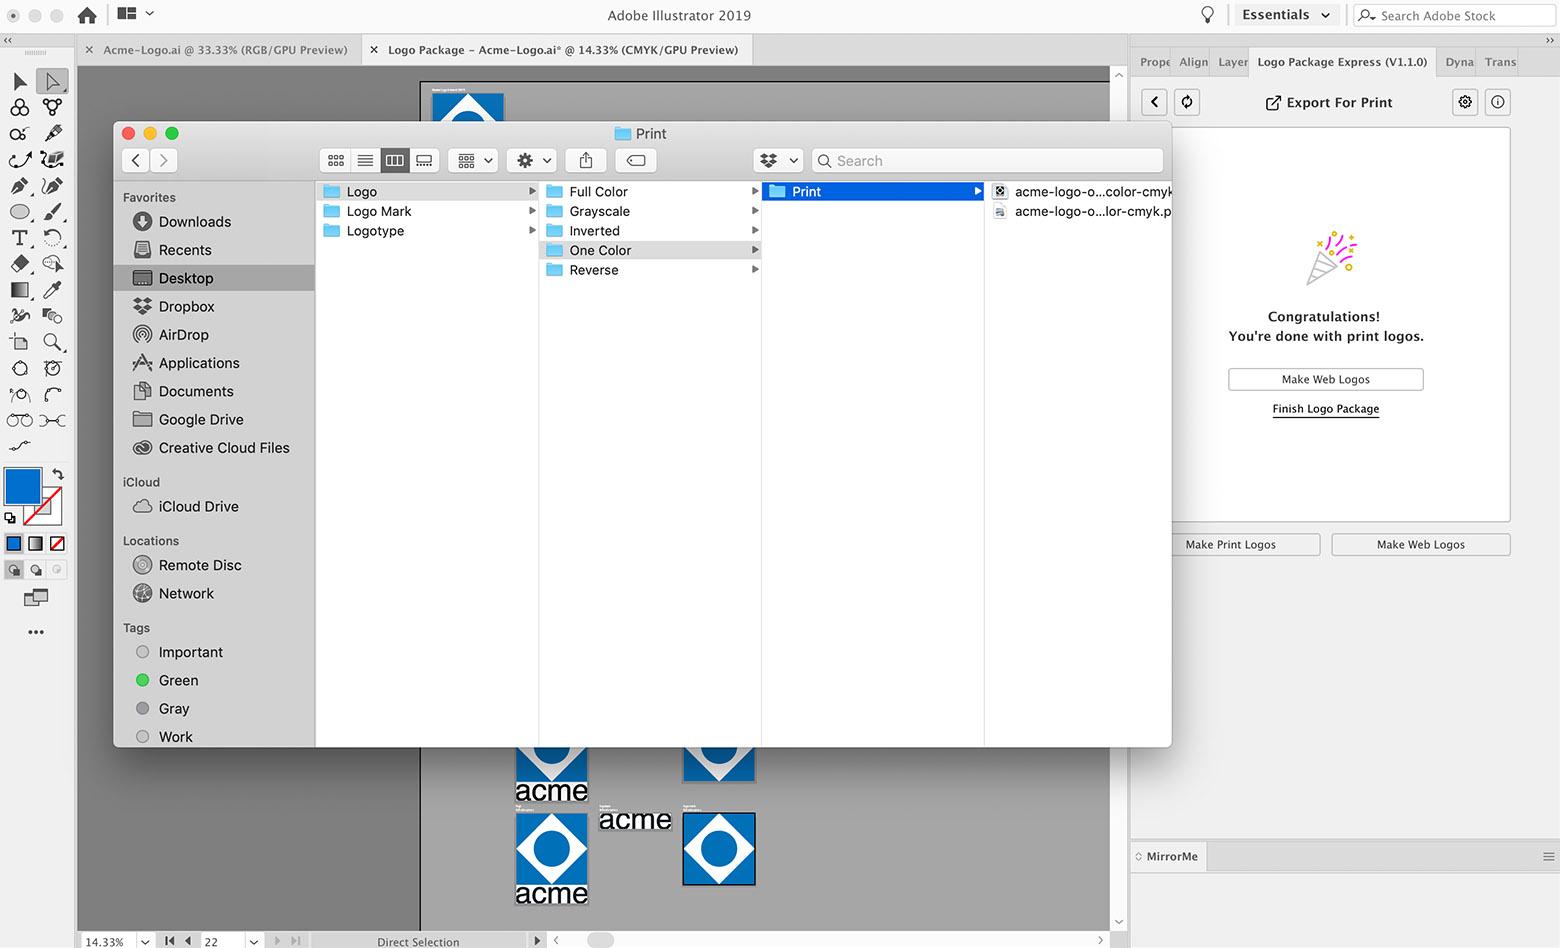Open the Dropbox dropdown in Finder
Screen dimensions: 1560x948
pos(778,160)
